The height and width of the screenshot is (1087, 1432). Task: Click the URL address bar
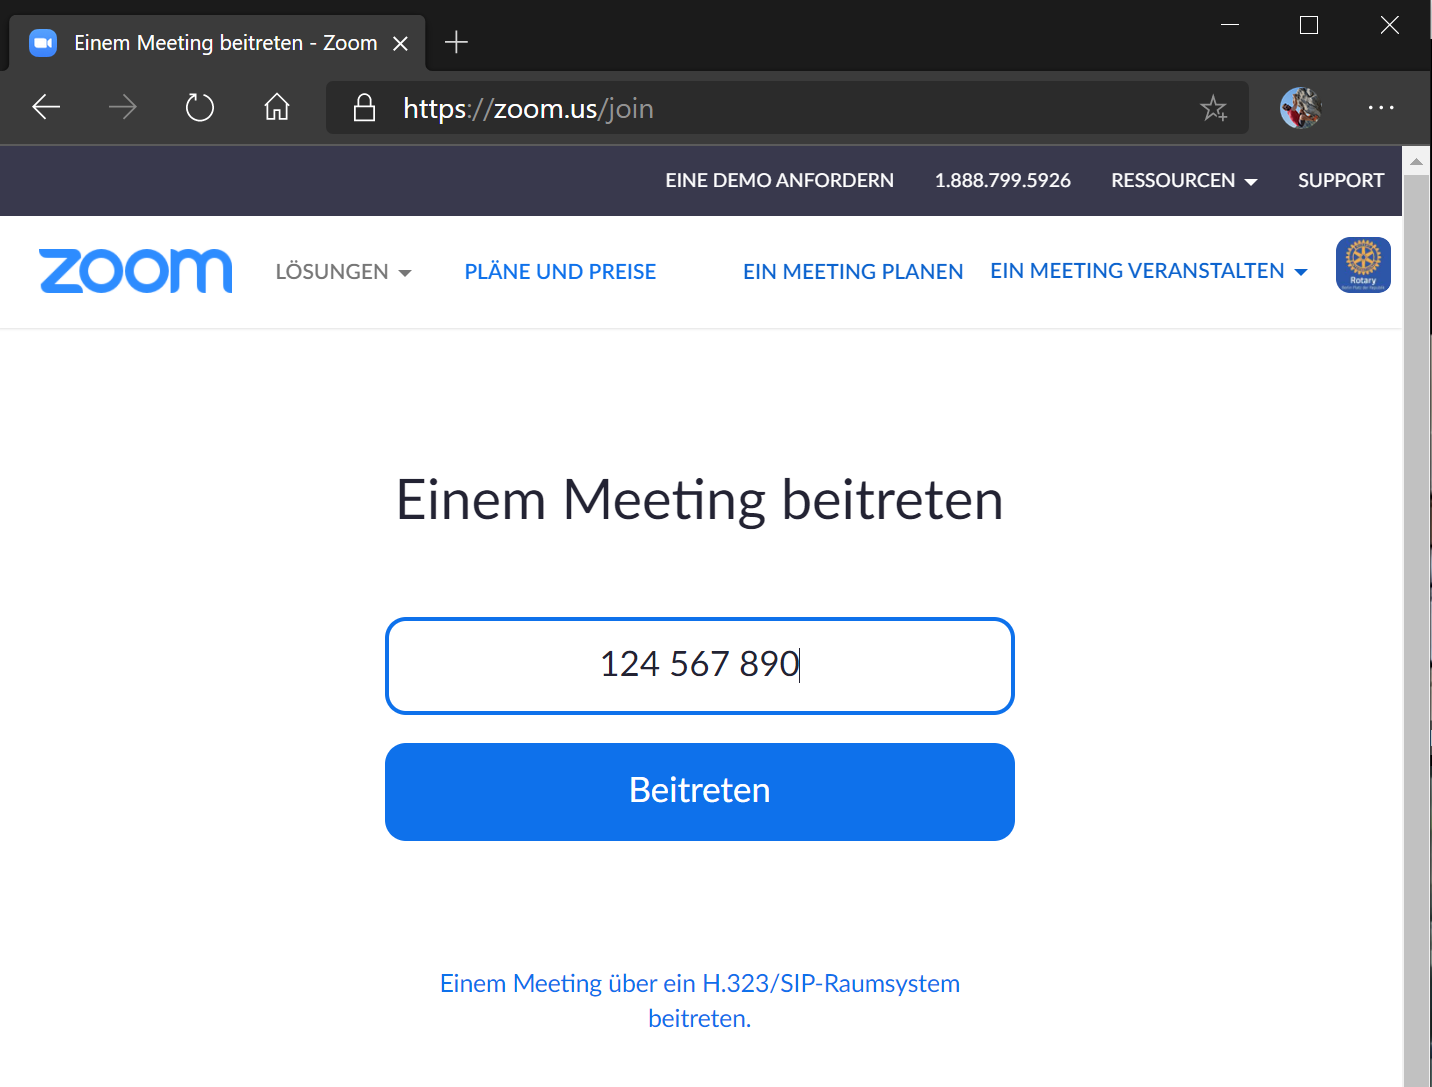(787, 108)
